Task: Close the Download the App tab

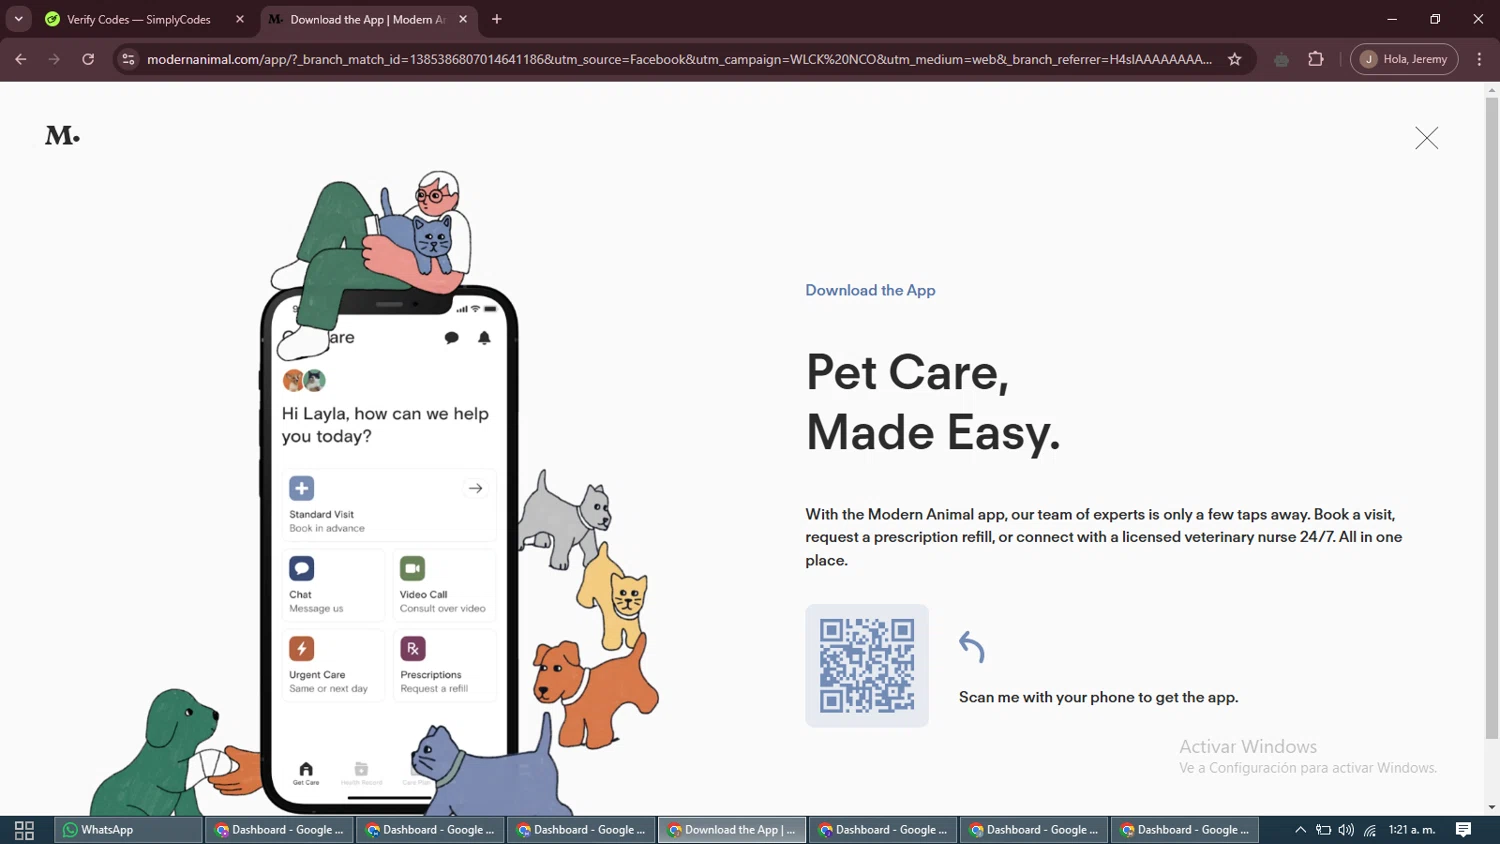Action: point(463,19)
